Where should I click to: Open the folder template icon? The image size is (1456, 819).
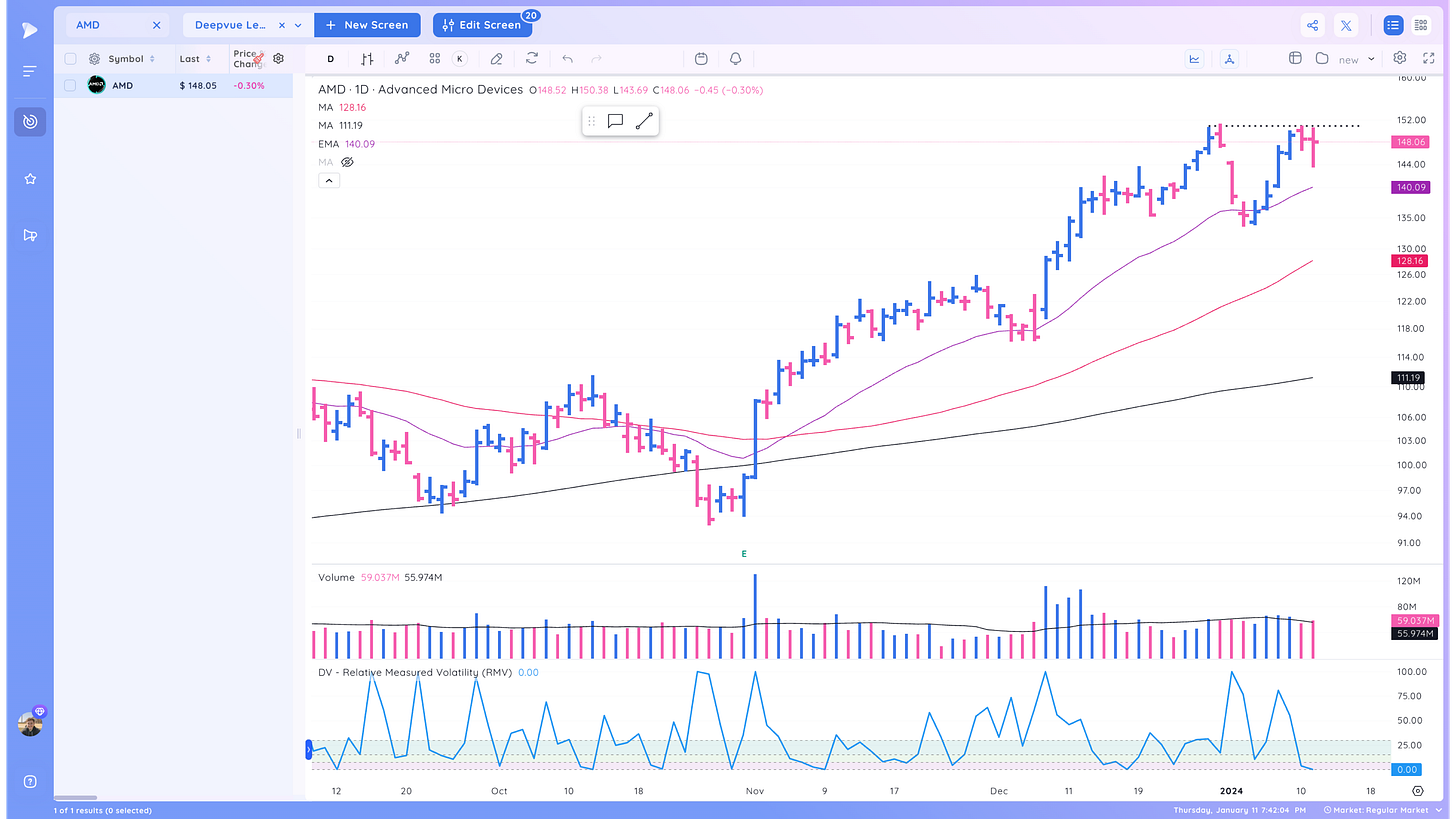tap(1322, 59)
